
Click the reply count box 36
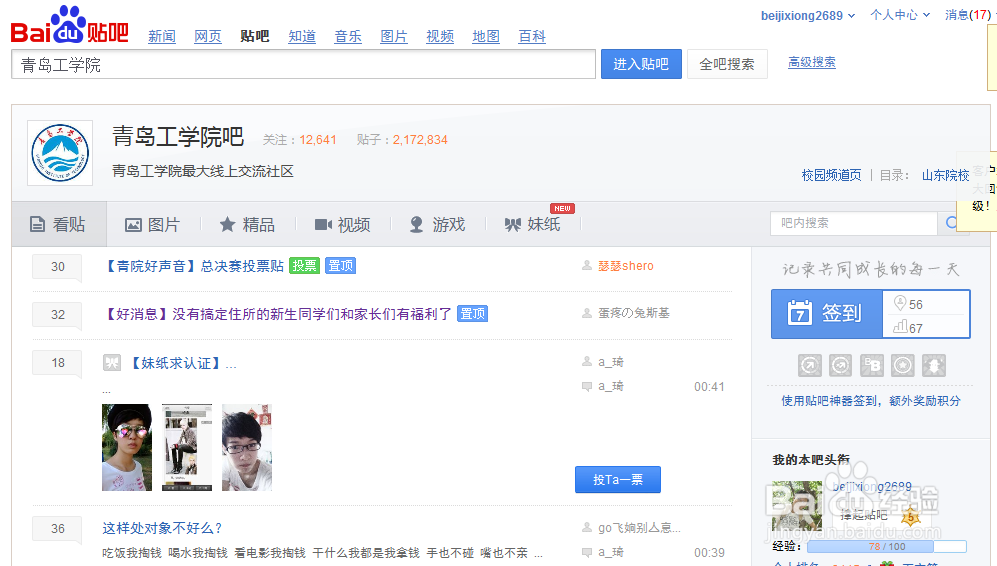click(x=57, y=529)
